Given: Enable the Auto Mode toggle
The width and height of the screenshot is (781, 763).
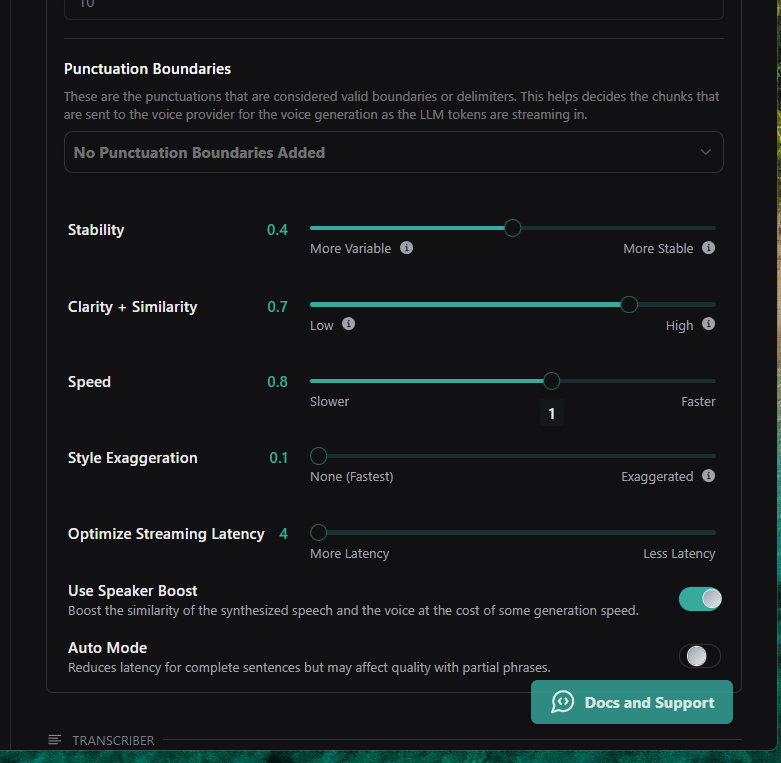Looking at the screenshot, I should [700, 656].
